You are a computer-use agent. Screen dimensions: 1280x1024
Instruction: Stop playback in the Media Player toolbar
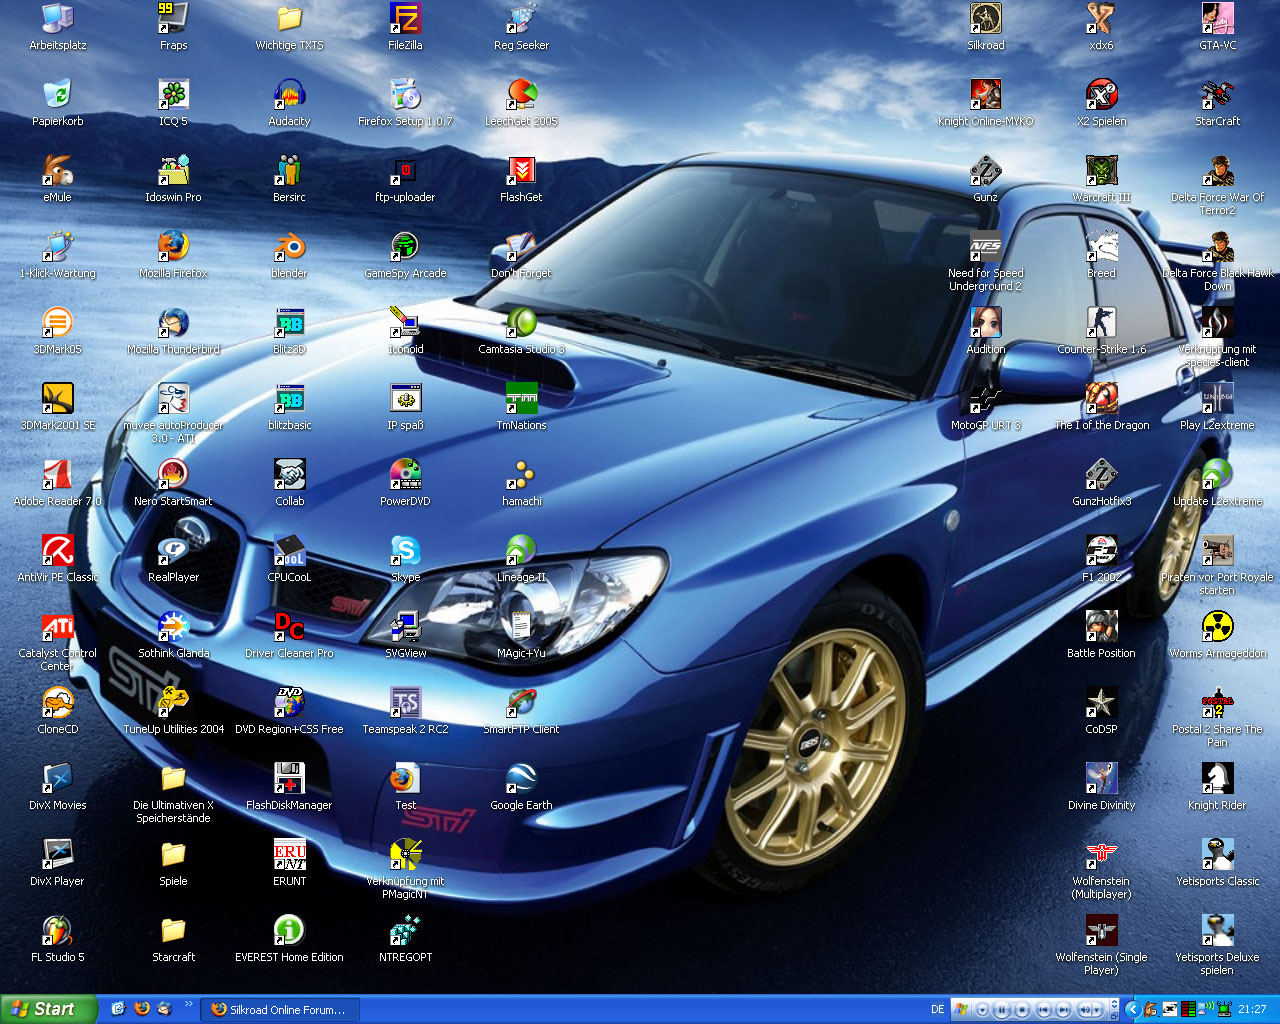(x=1022, y=1010)
